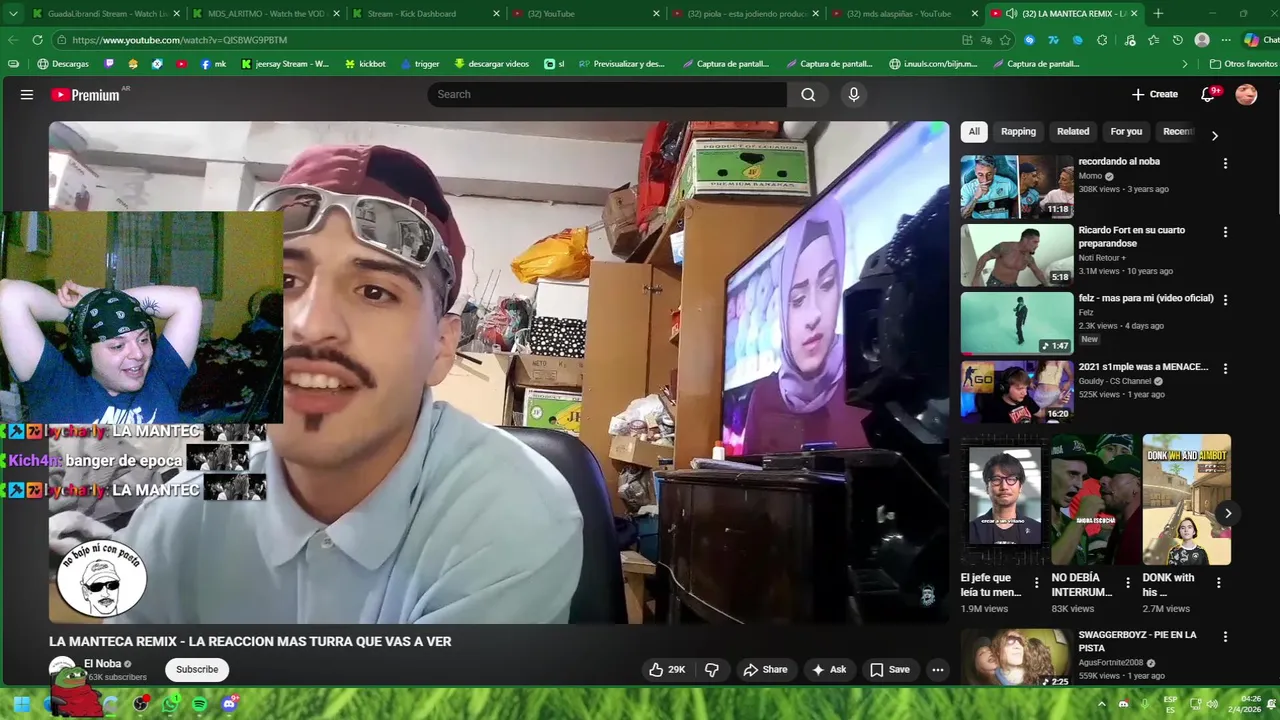Screen dimensions: 1280x720
Task: Open the account avatar menu
Action: (x=1246, y=94)
